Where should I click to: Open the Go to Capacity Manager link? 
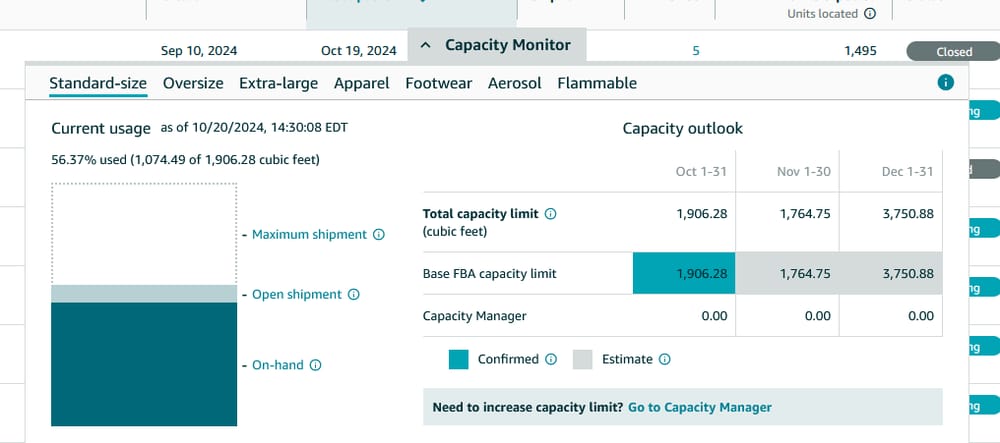click(x=700, y=407)
